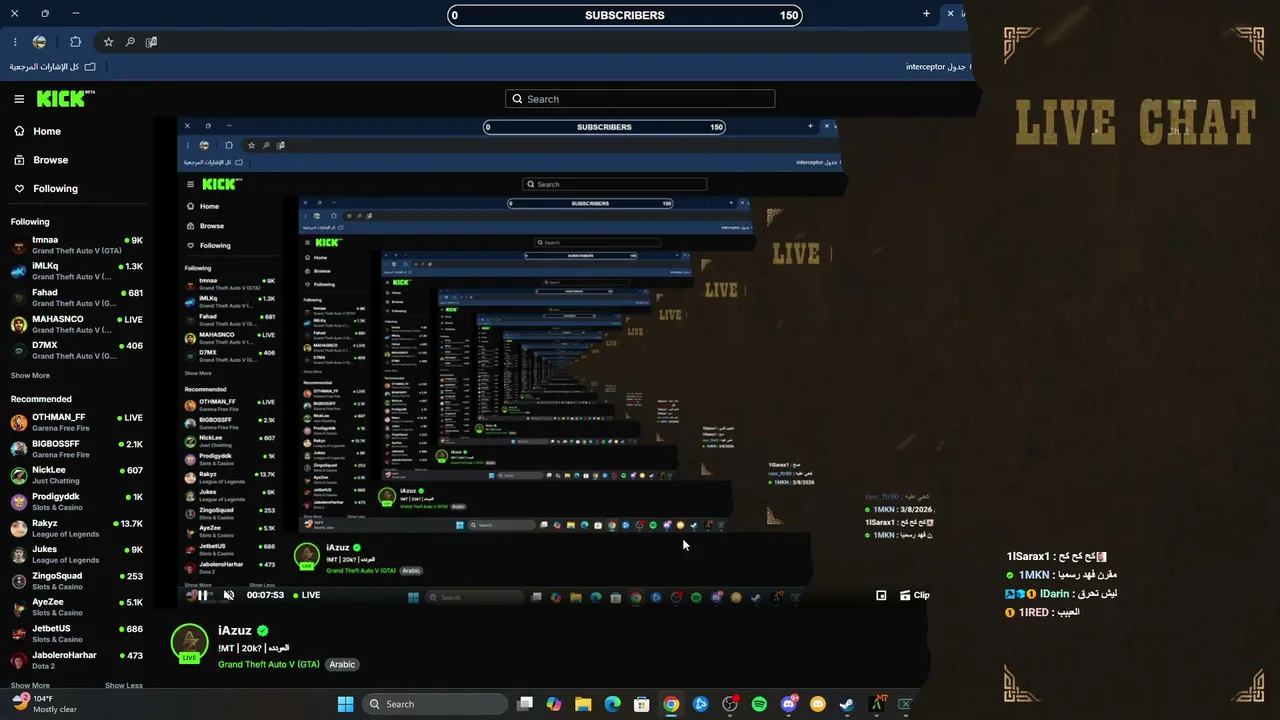The height and width of the screenshot is (720, 1280).
Task: Open the zoom magnifier icon in the address bar
Action: (x=130, y=42)
